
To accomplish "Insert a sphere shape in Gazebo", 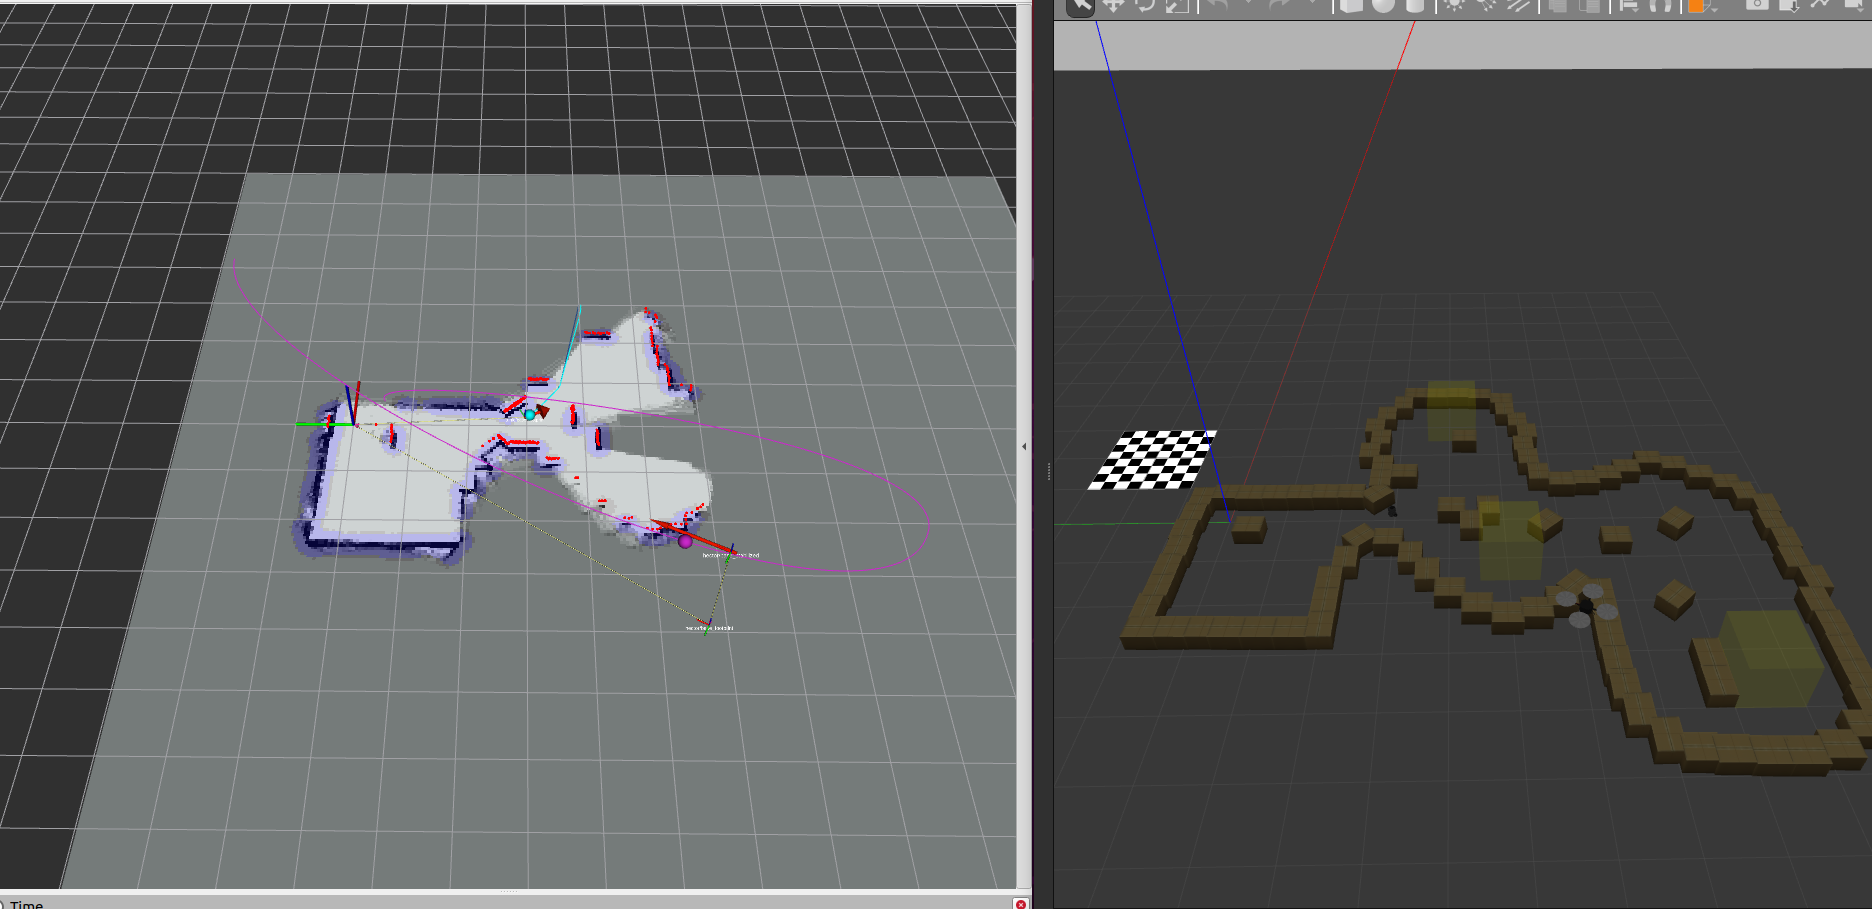I will coord(1383,5).
